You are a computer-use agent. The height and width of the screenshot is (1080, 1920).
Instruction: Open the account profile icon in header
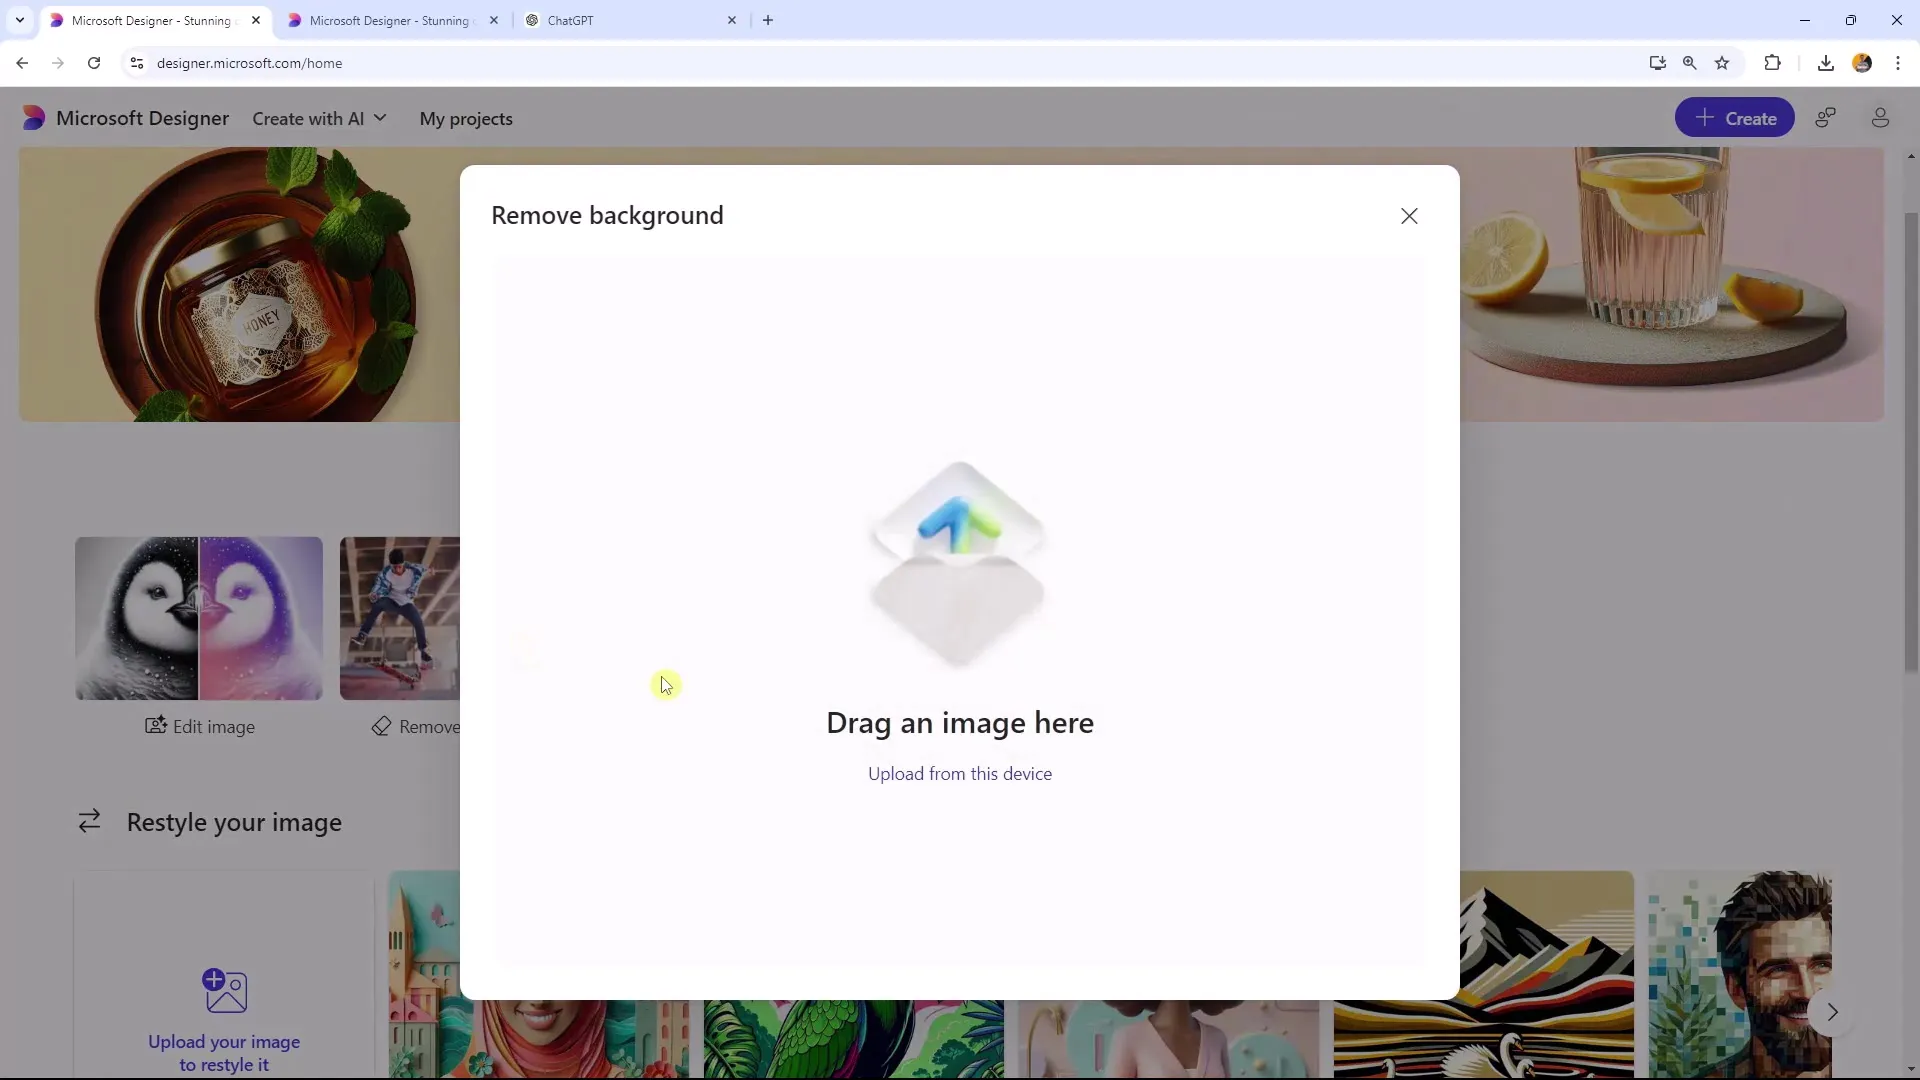1880,118
